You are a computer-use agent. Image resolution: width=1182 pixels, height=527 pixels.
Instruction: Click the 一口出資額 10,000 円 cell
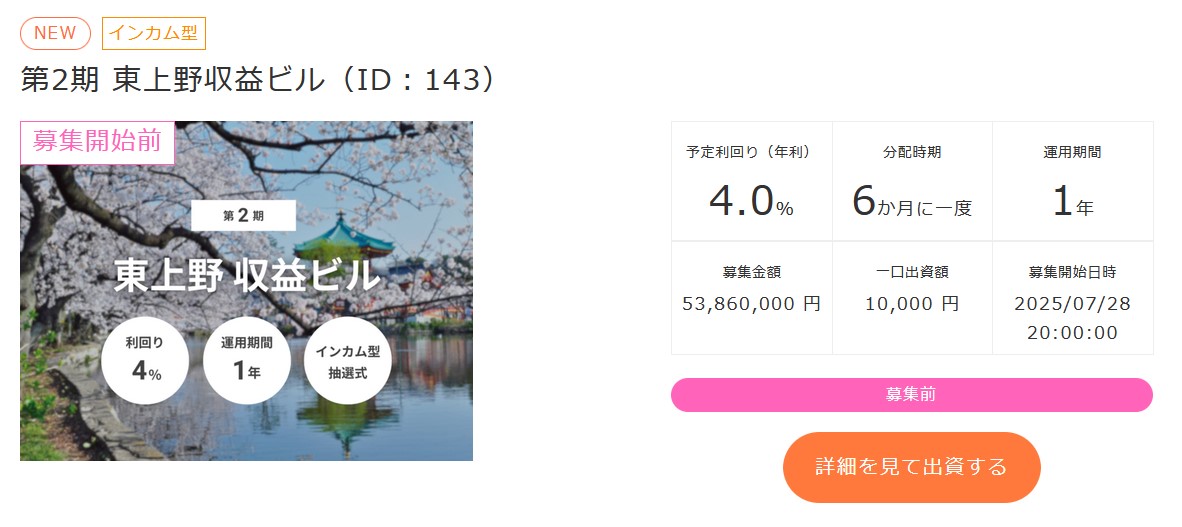coord(911,298)
